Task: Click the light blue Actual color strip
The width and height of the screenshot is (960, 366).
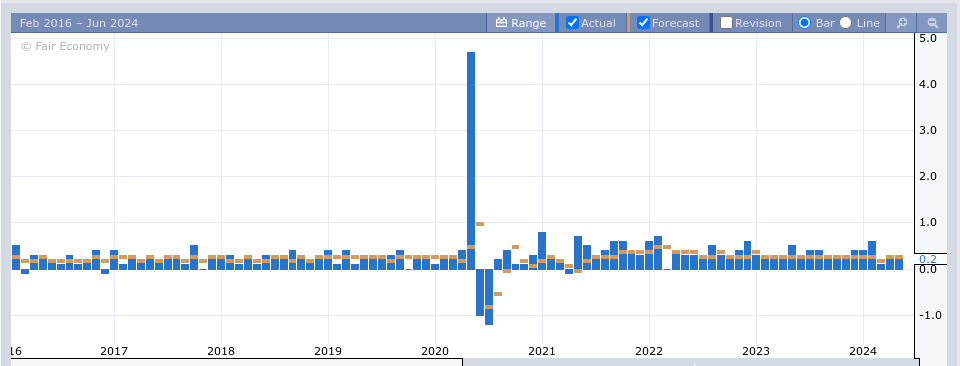Action: (x=557, y=23)
